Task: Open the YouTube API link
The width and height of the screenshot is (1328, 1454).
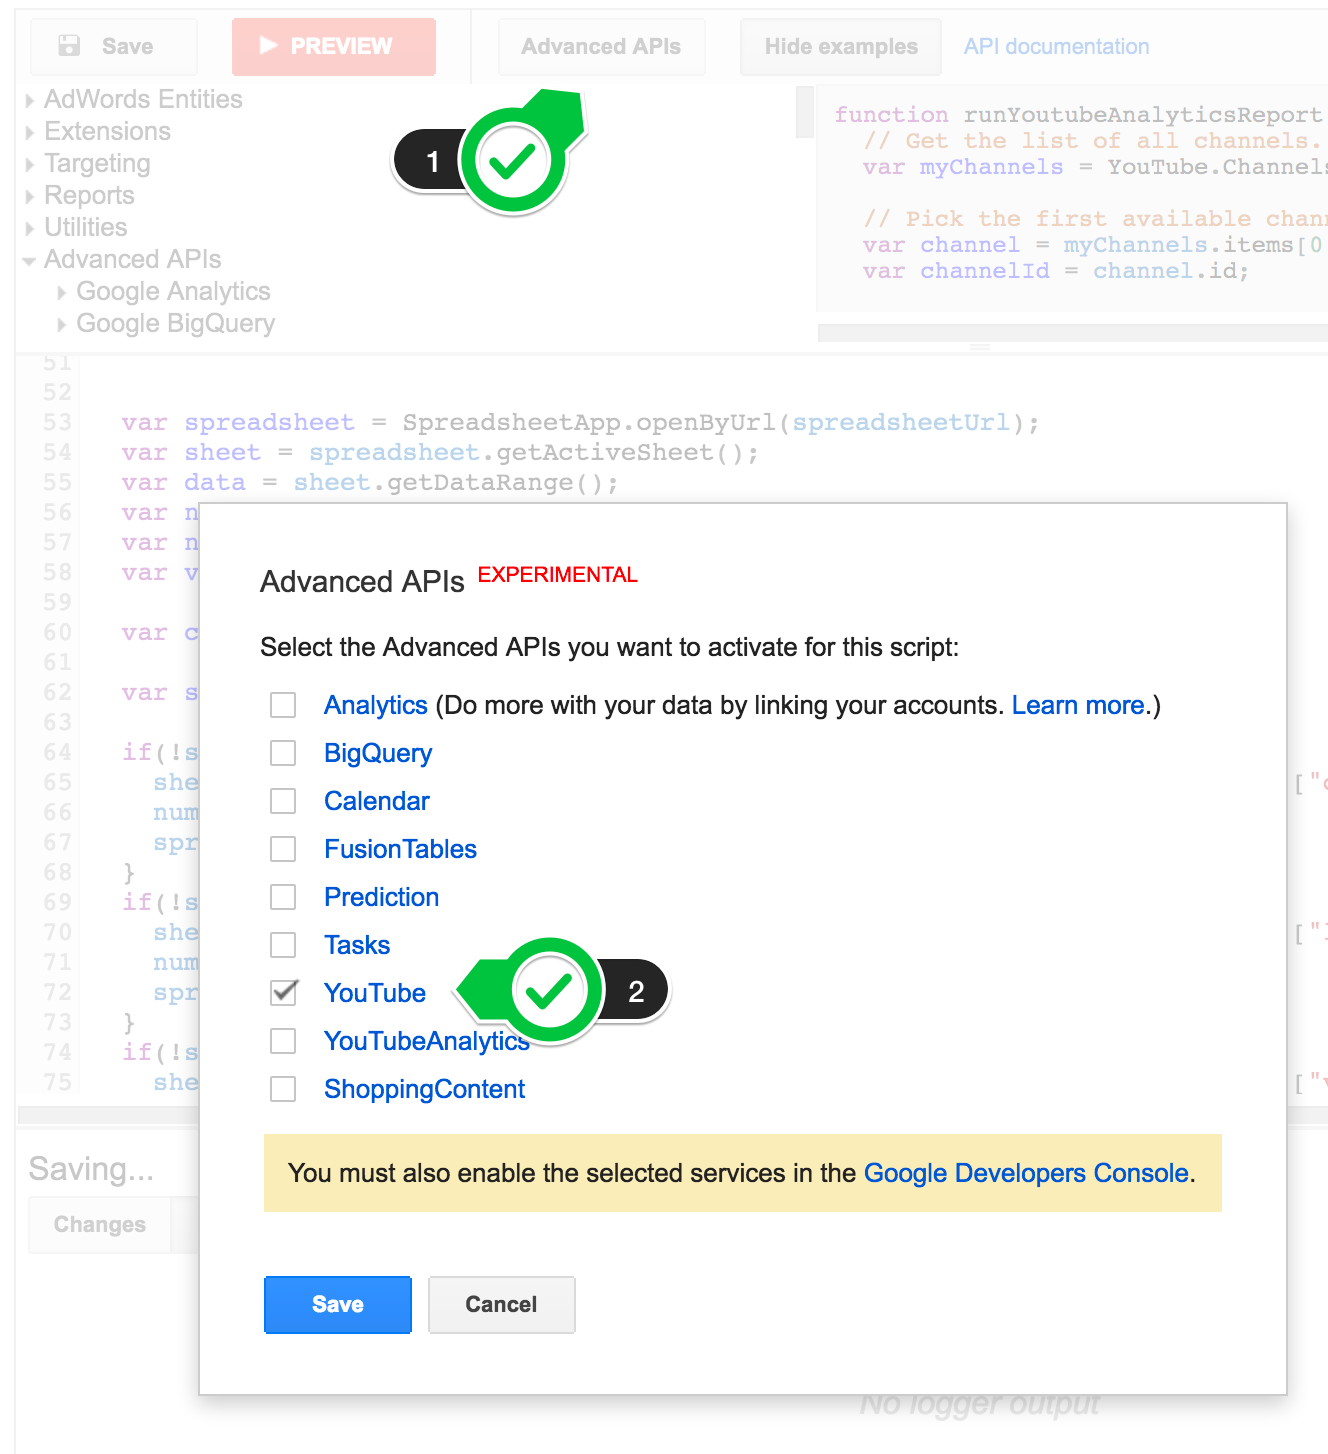Action: coord(375,993)
